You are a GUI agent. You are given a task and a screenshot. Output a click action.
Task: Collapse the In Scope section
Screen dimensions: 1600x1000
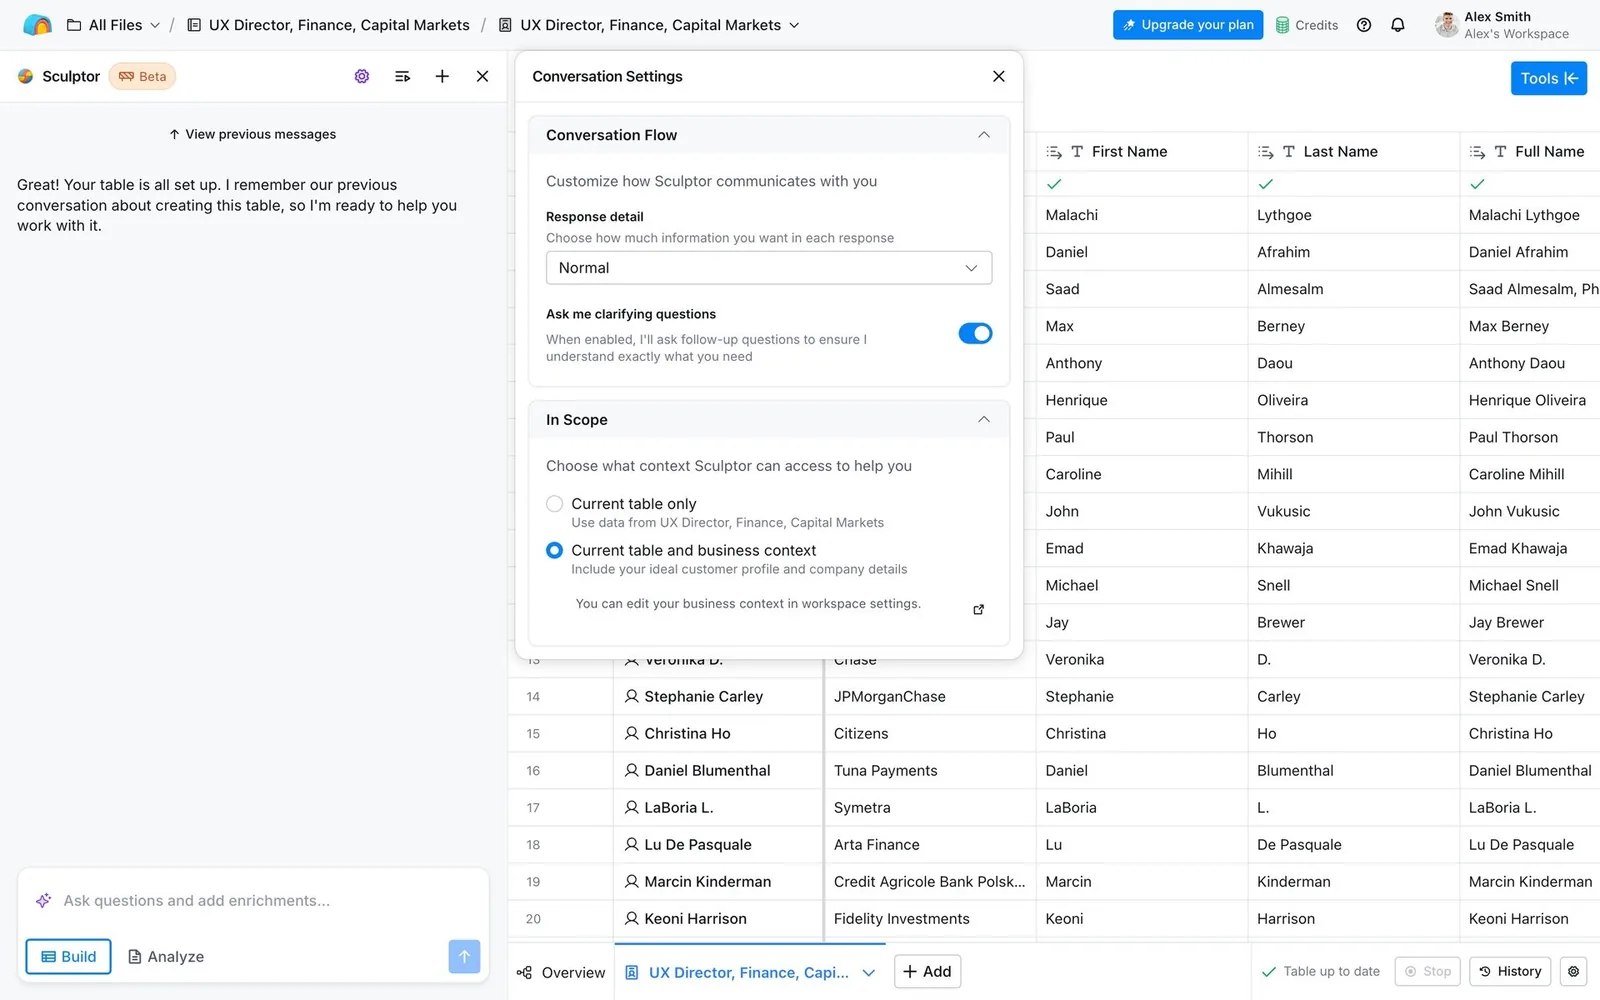(984, 420)
